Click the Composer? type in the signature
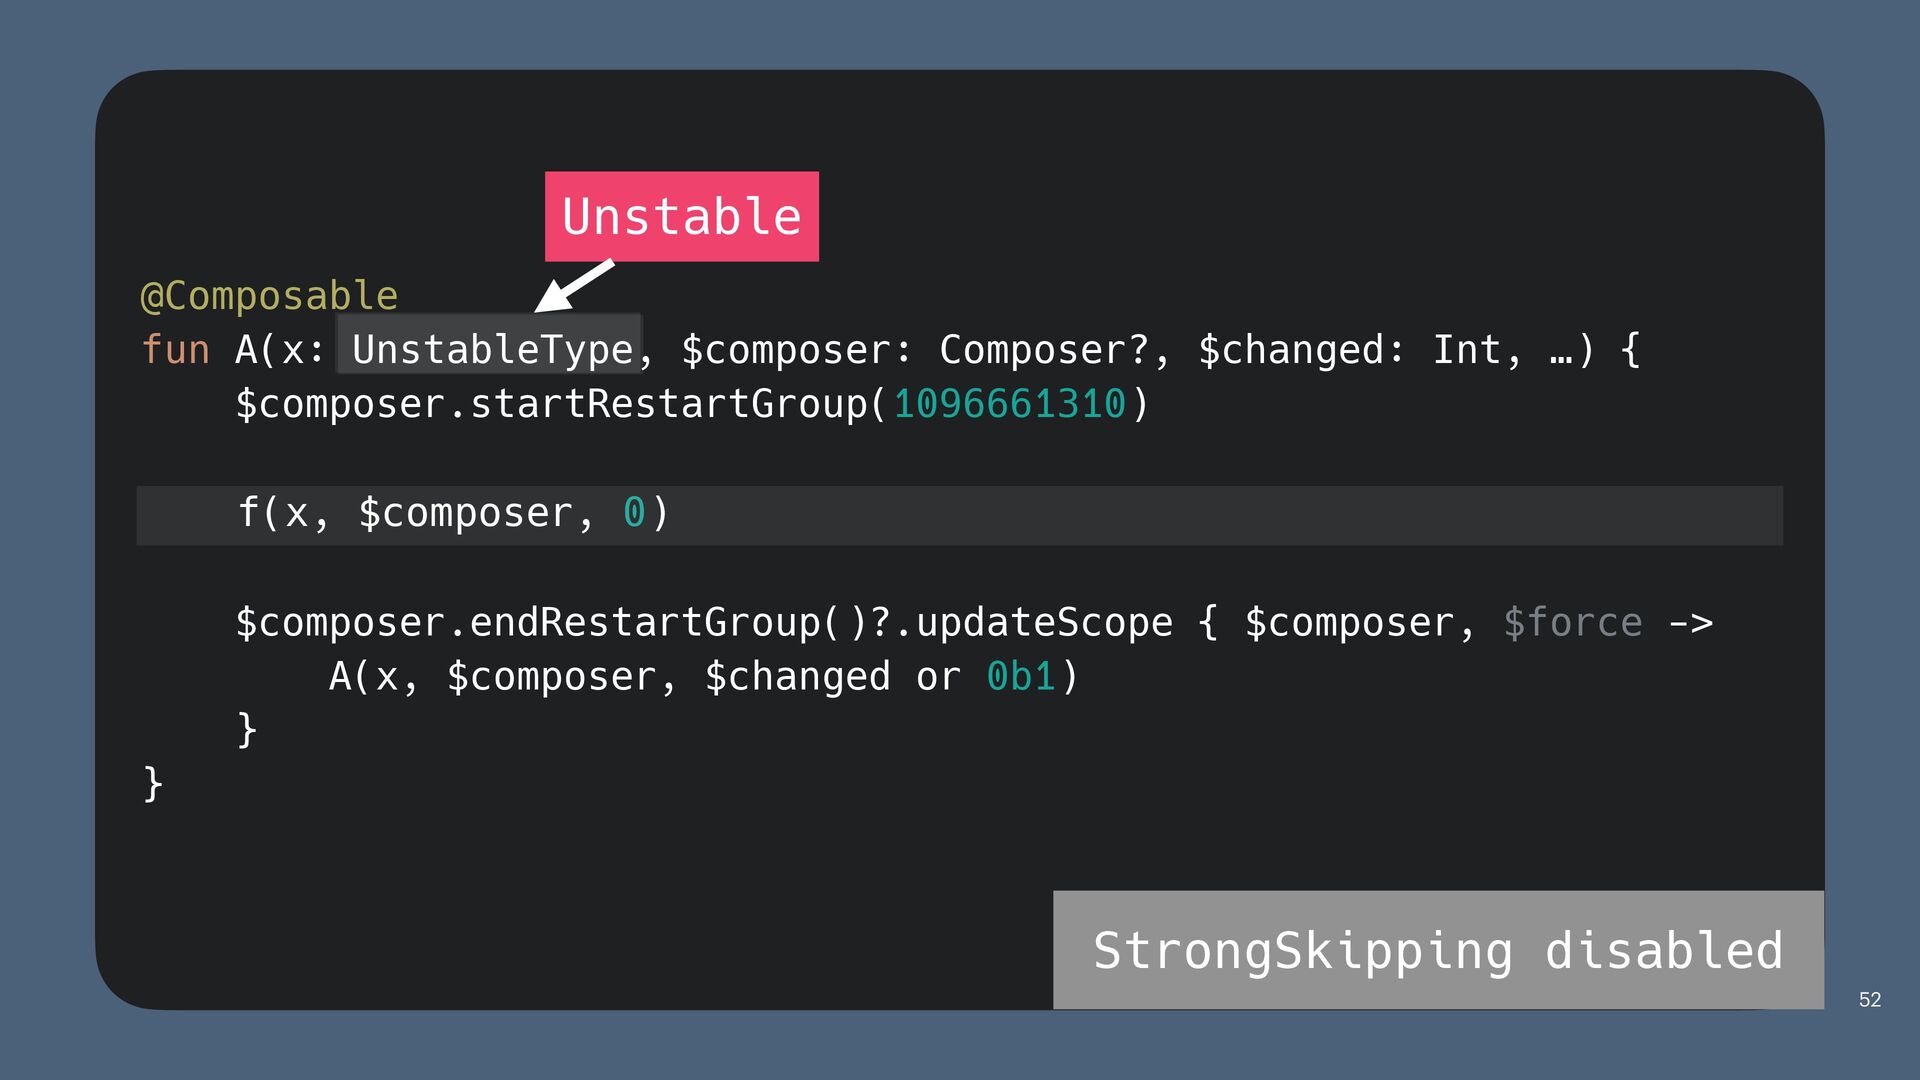This screenshot has width=1920, height=1080. pos(1044,350)
